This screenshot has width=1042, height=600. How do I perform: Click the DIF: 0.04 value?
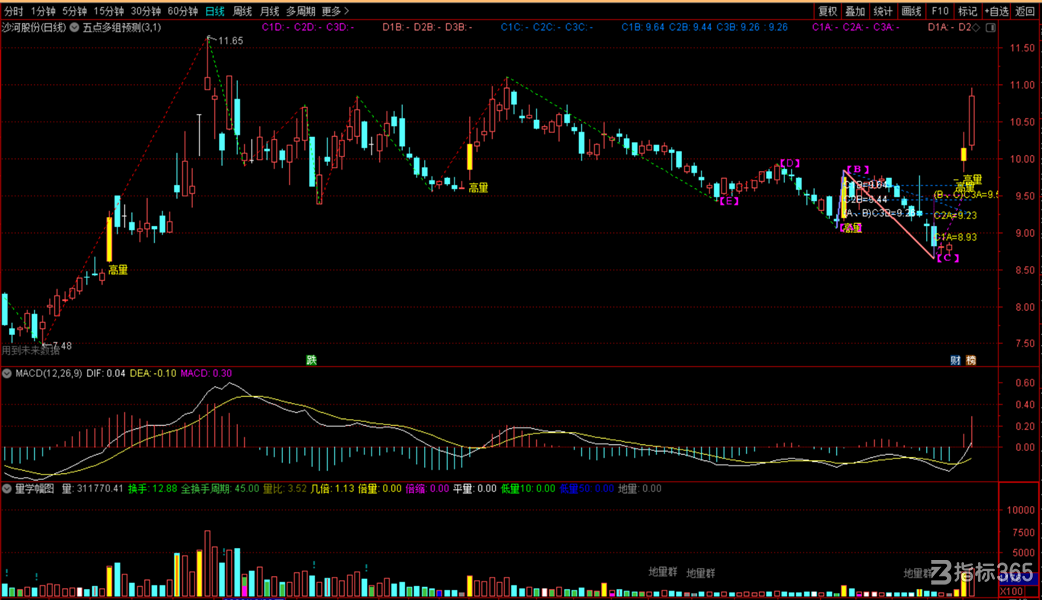pyautogui.click(x=106, y=373)
